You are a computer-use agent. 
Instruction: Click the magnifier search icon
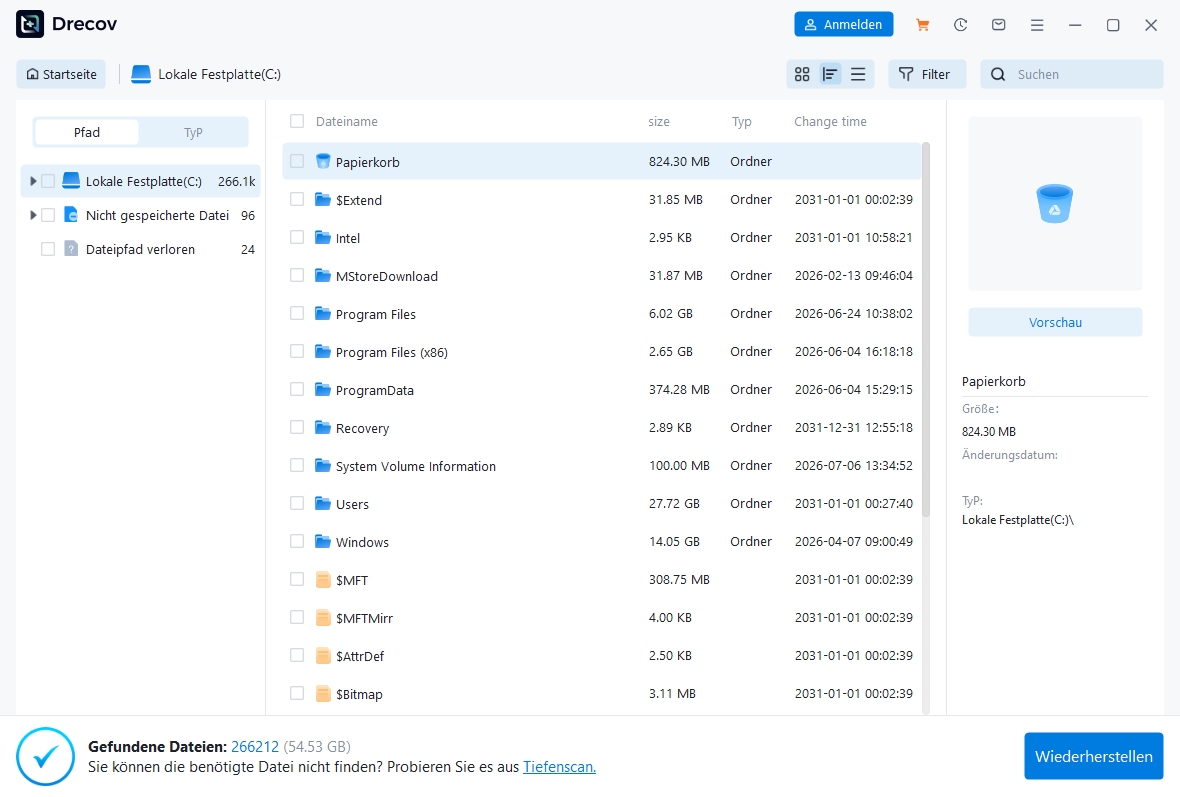click(998, 74)
